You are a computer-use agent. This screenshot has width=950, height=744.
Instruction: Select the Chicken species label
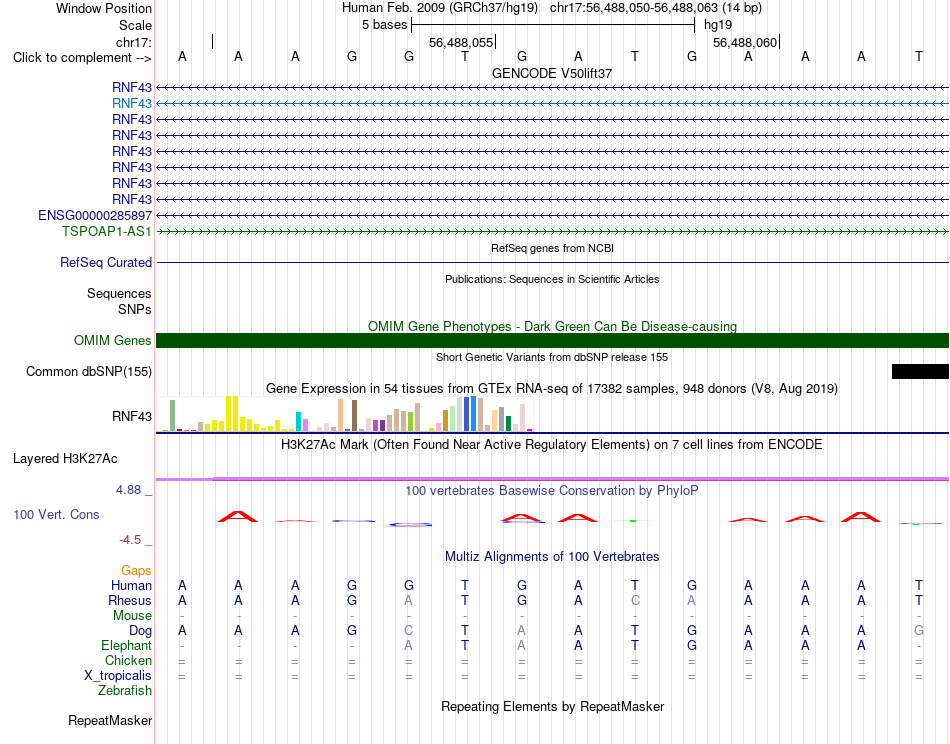[x=128, y=660]
